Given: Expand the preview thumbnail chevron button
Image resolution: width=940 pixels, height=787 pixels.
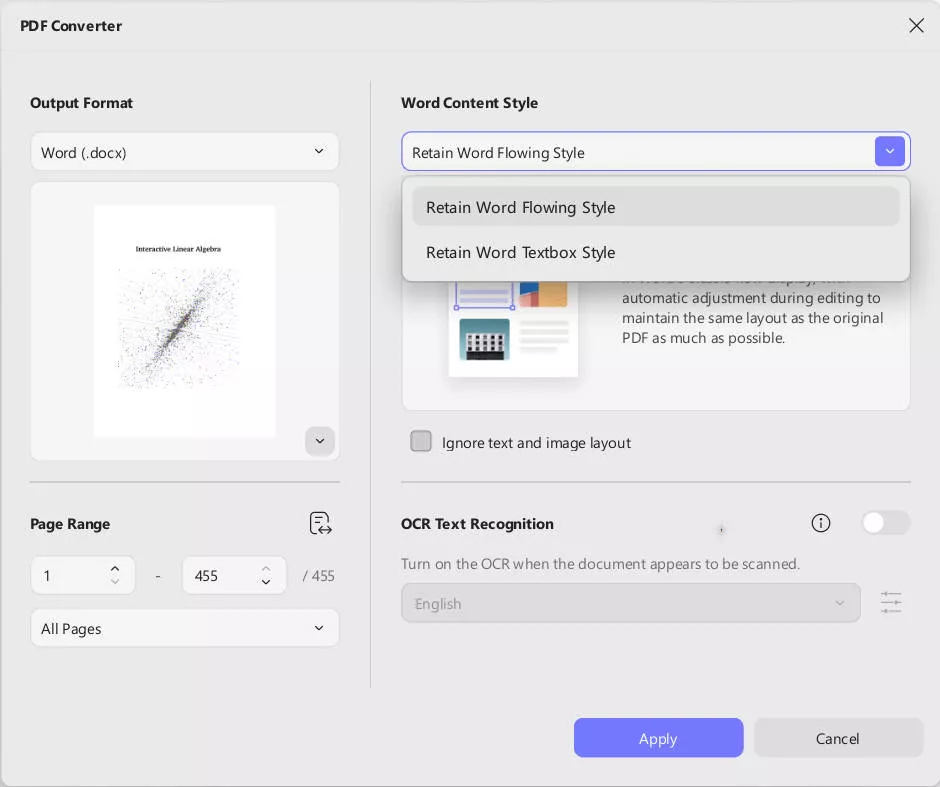Looking at the screenshot, I should tap(320, 441).
